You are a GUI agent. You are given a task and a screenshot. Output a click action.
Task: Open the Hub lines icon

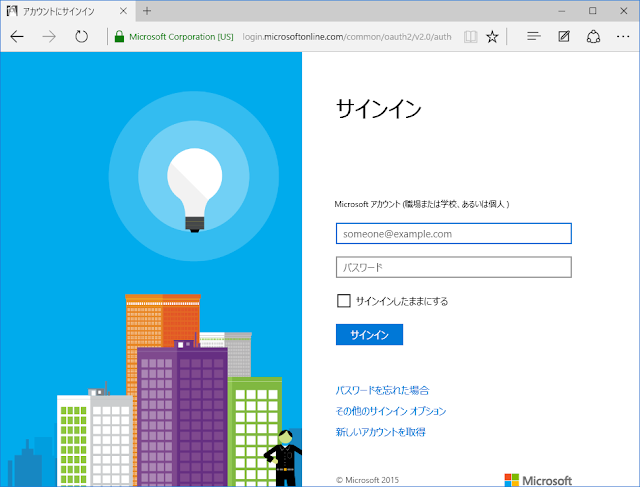click(533, 37)
